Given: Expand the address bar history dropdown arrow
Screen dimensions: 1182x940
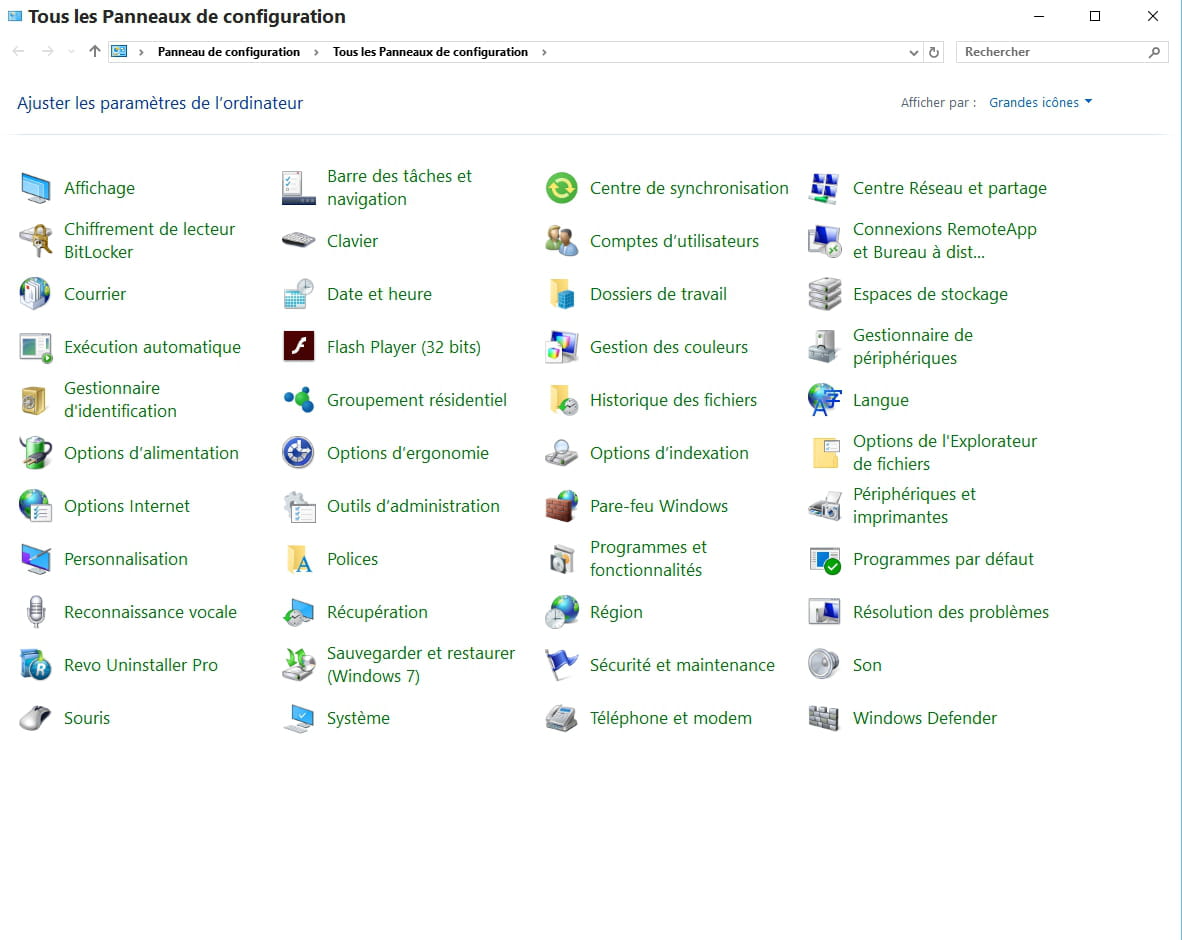Looking at the screenshot, I should pos(913,52).
